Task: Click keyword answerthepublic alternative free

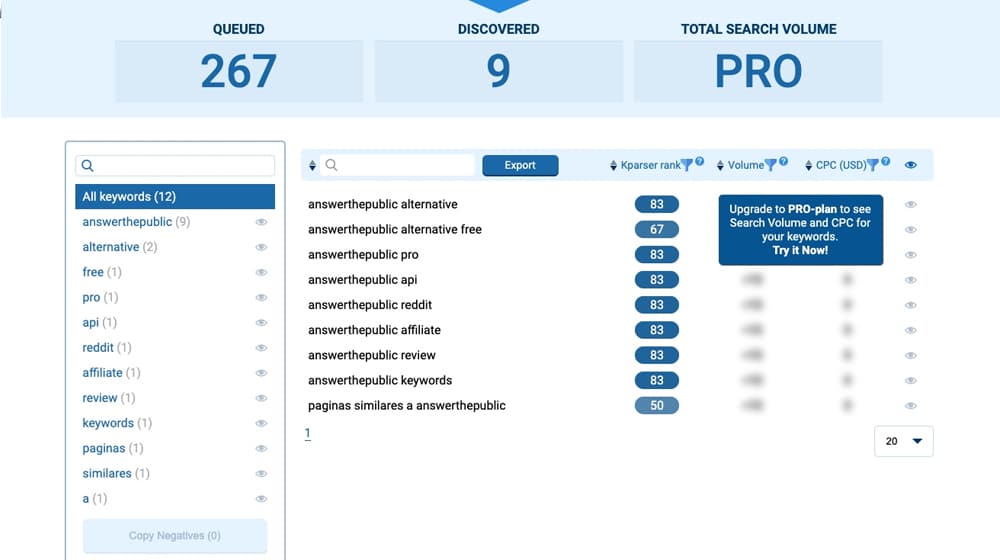Action: pos(395,230)
